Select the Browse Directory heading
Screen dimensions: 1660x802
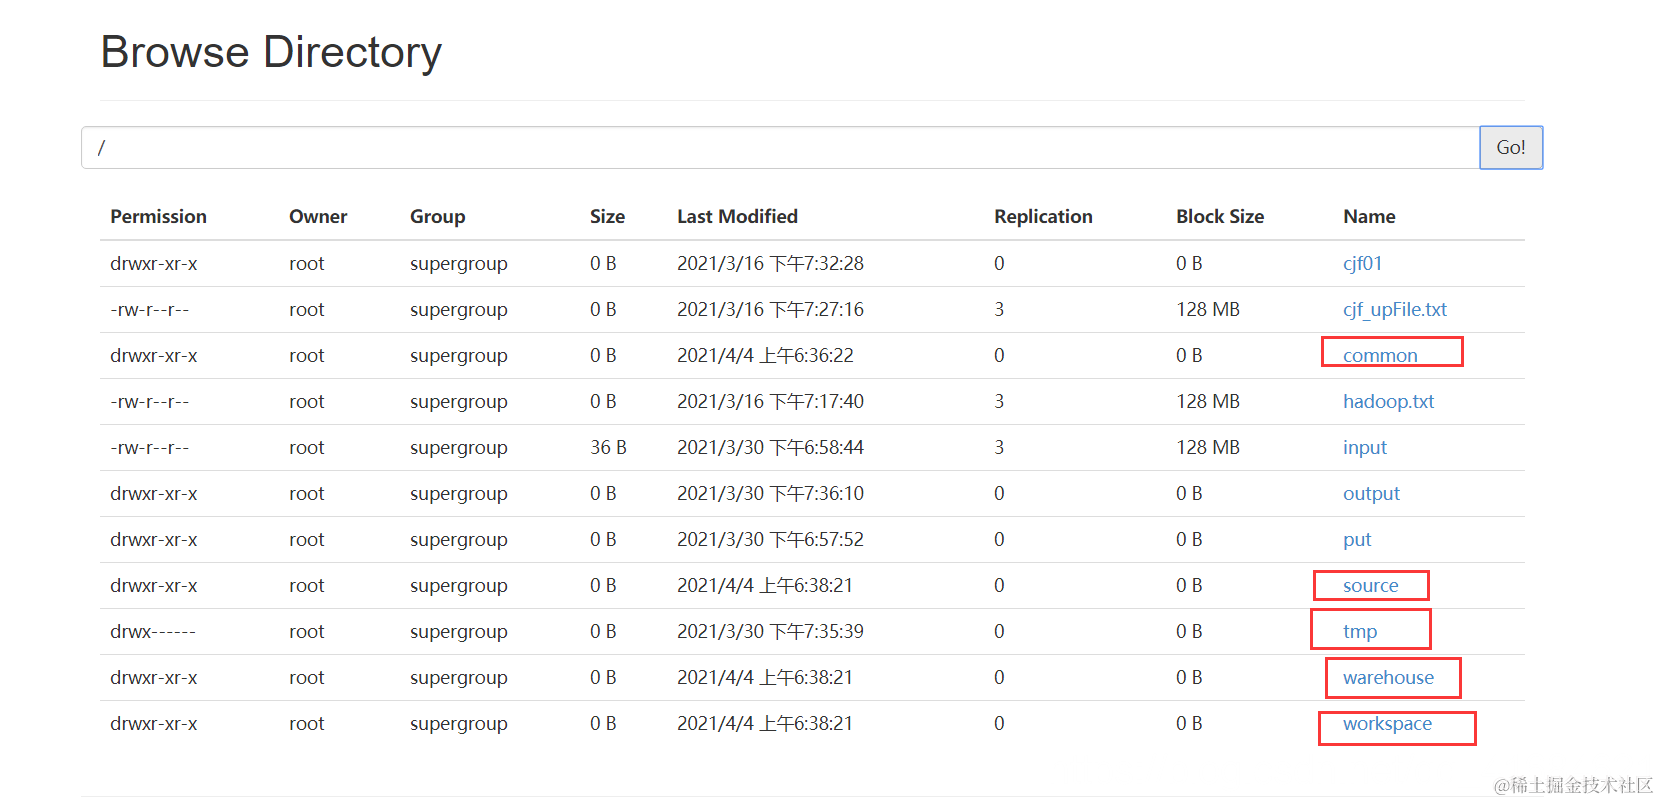coord(271,52)
